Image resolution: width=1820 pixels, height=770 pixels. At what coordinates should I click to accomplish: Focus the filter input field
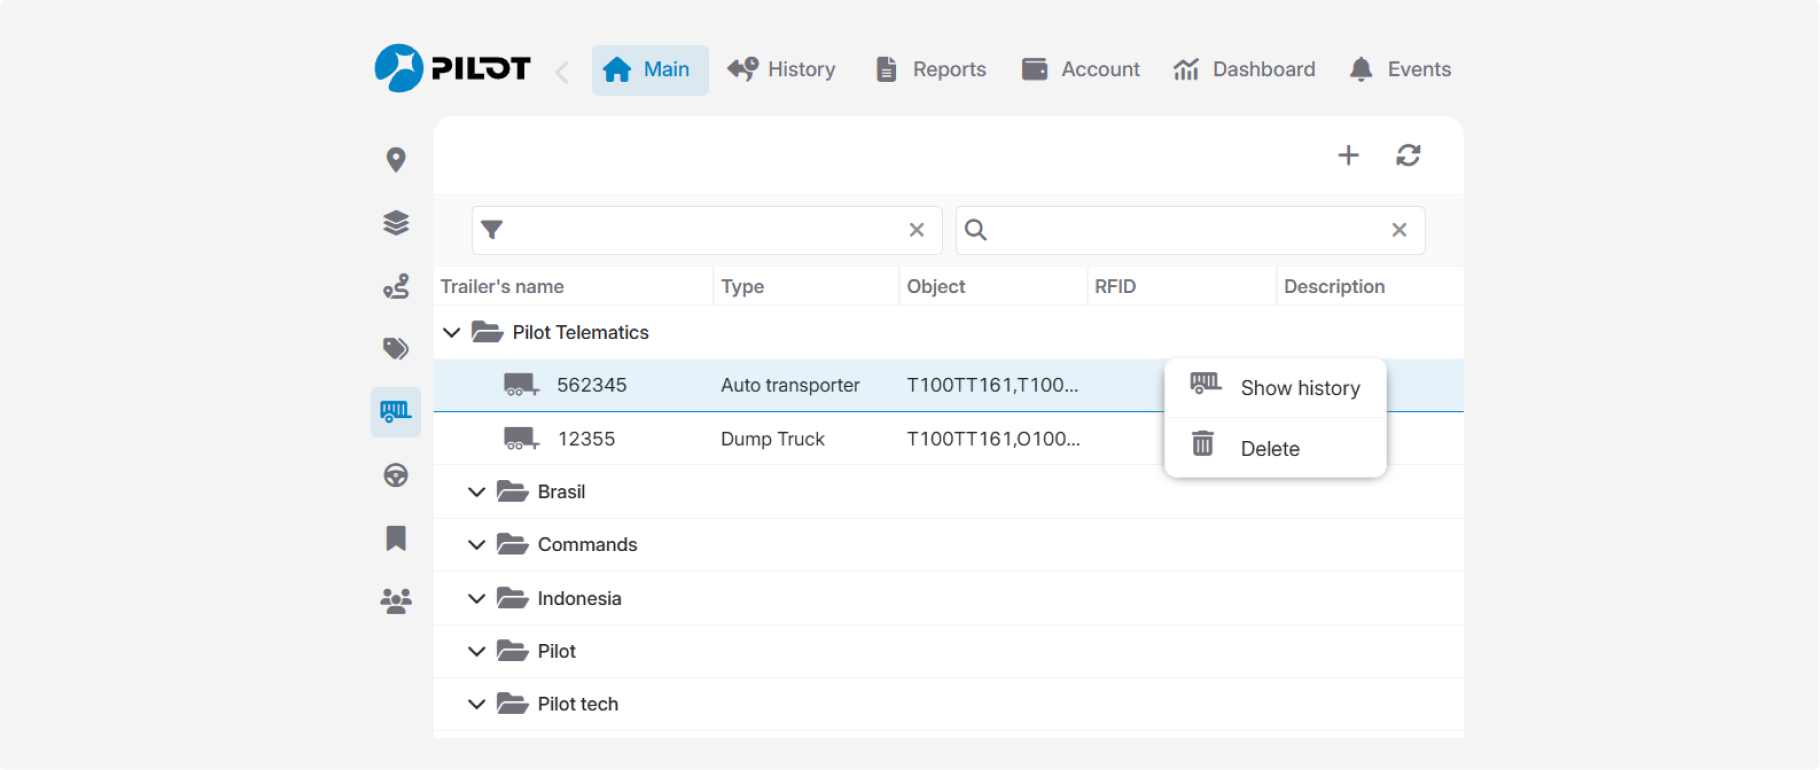707,230
